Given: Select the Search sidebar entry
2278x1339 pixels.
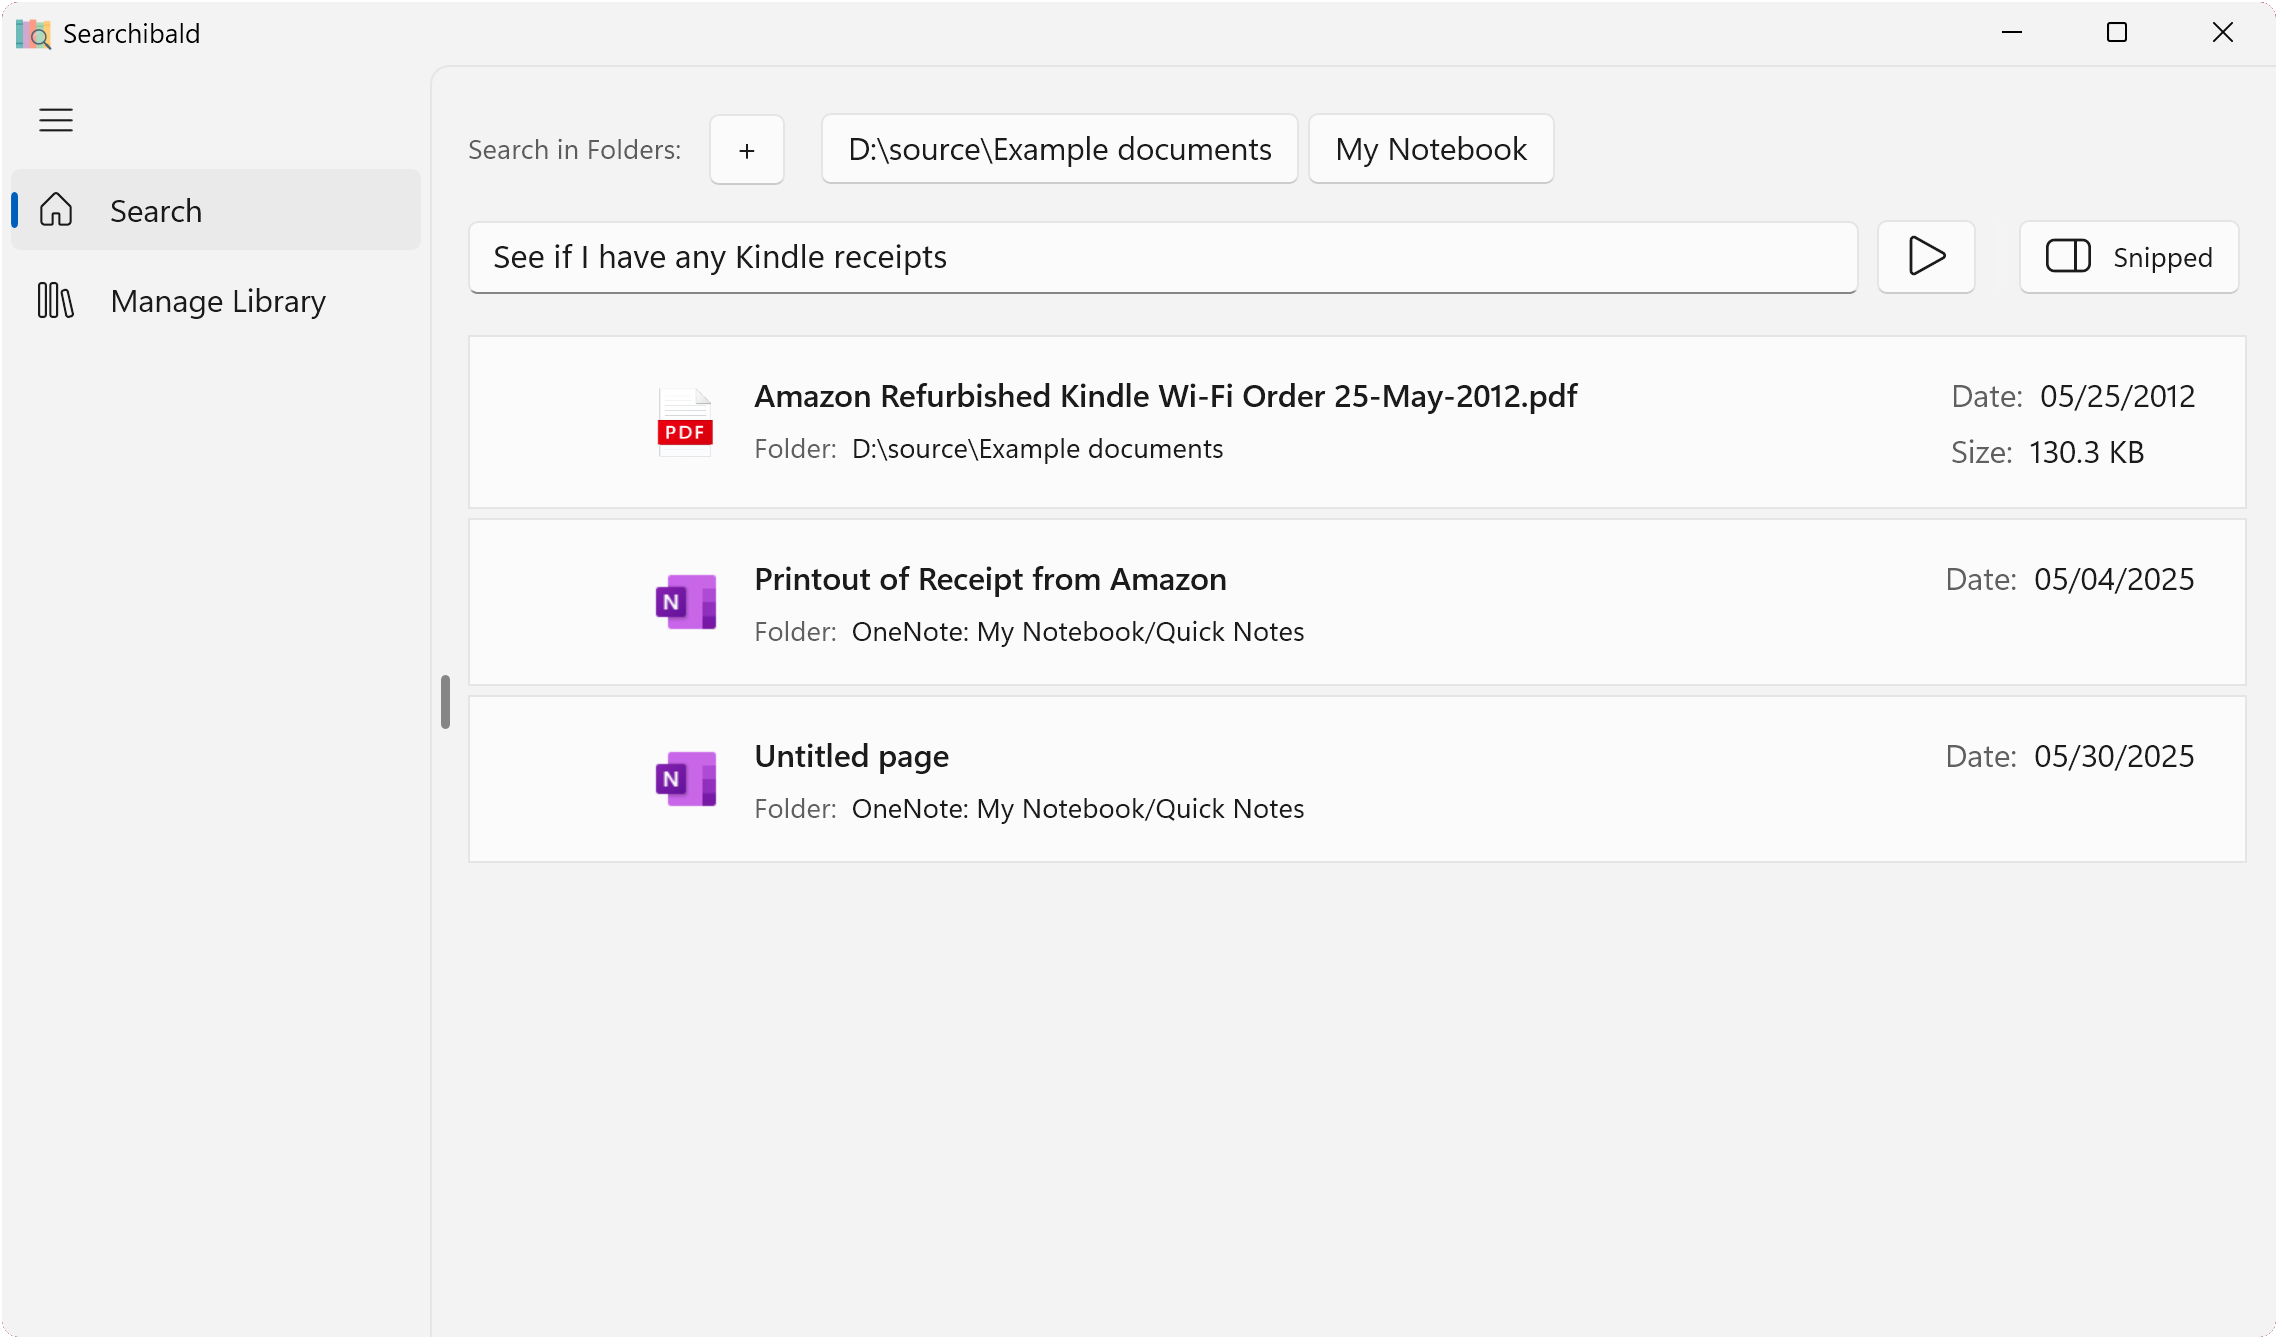Looking at the screenshot, I should pos(156,210).
